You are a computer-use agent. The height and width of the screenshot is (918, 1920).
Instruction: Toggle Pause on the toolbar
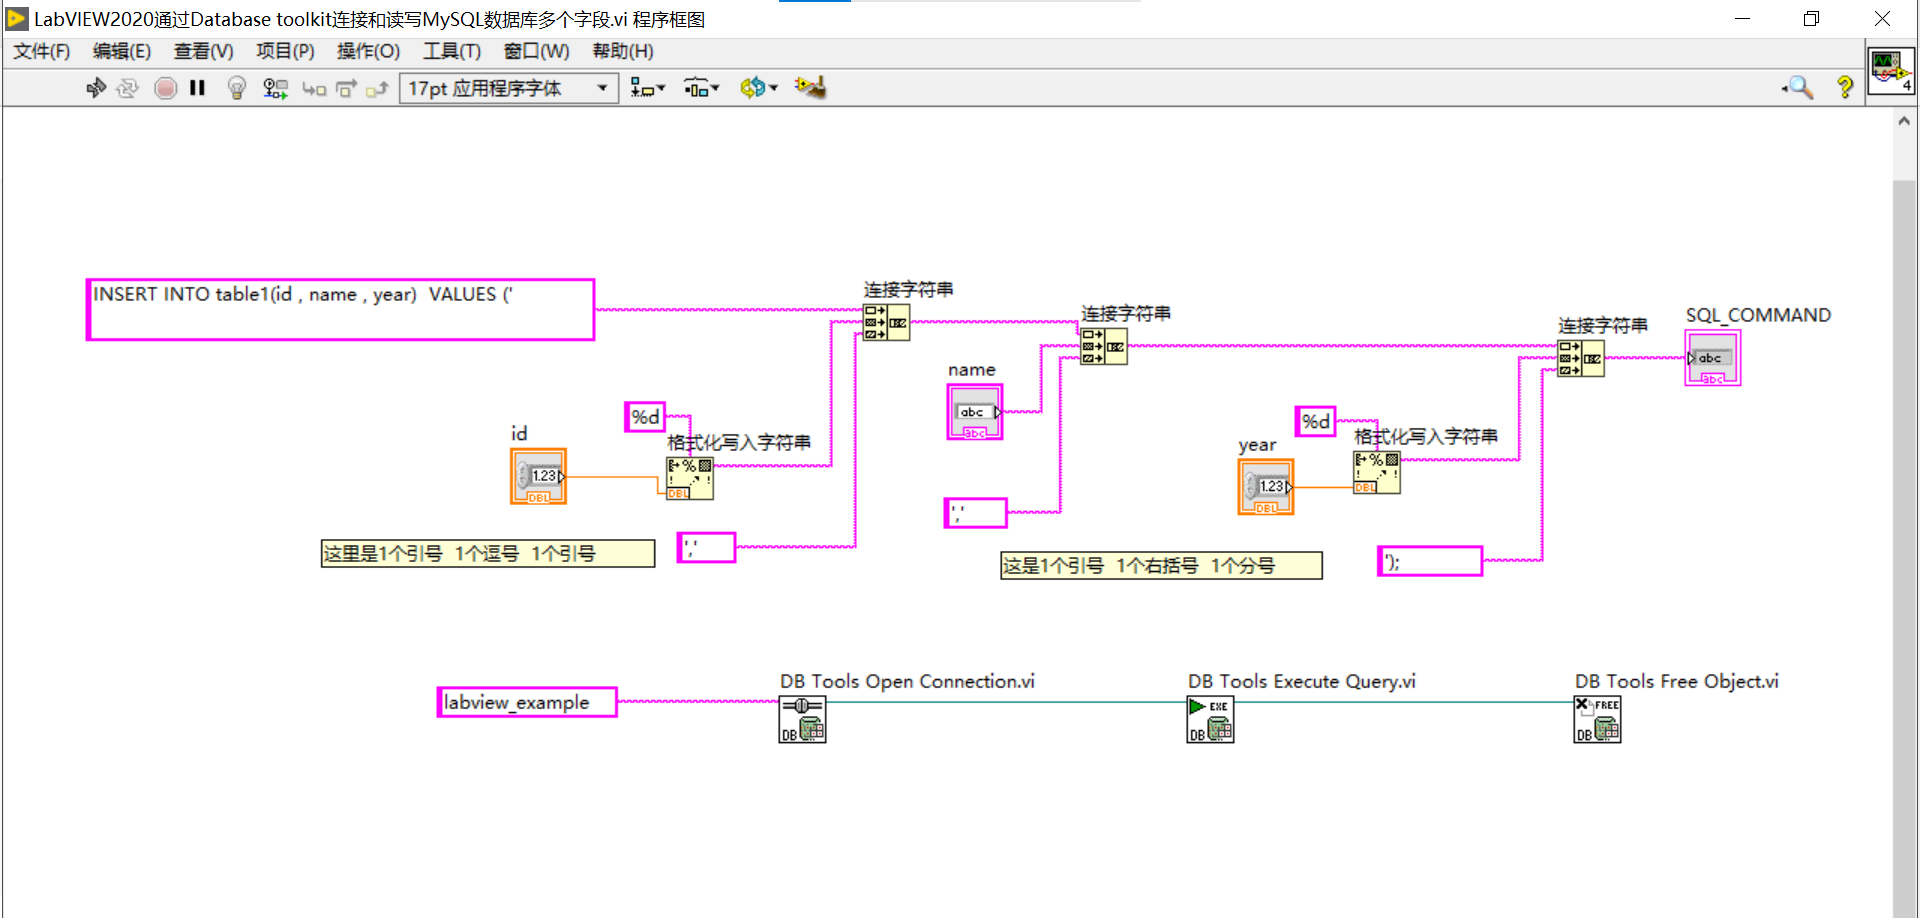click(197, 88)
